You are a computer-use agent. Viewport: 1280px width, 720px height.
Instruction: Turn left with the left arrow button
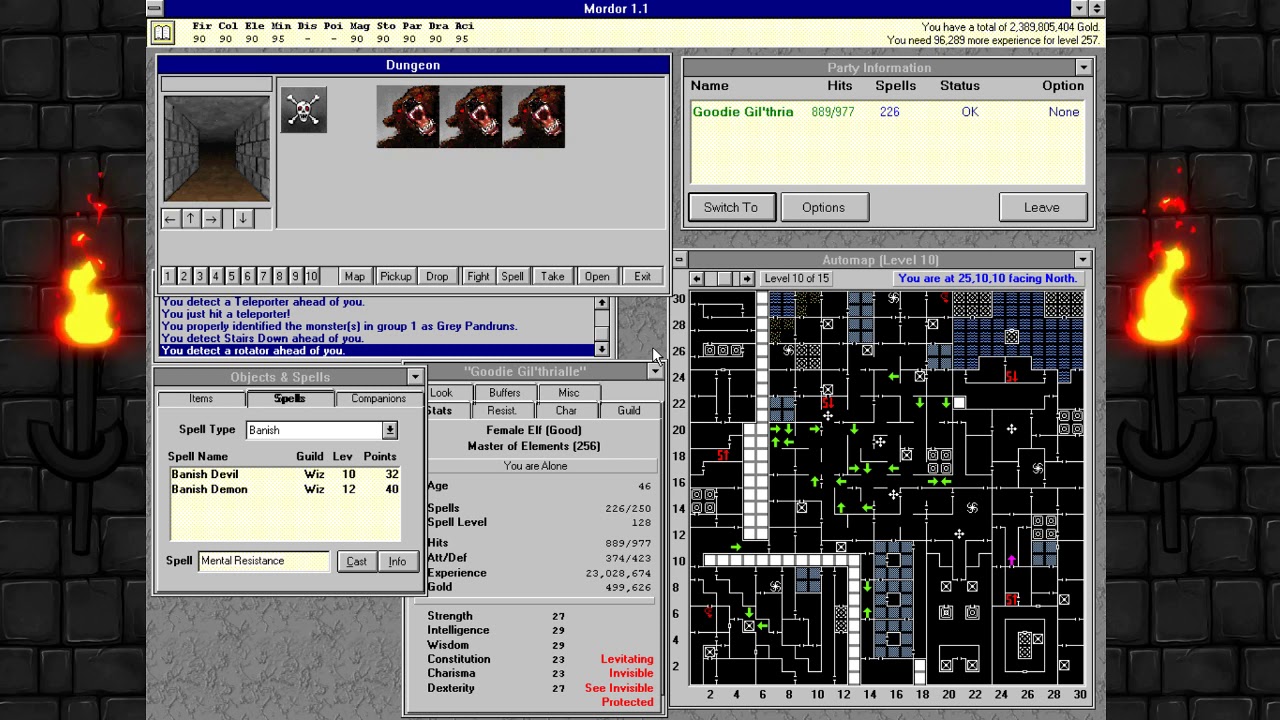170,219
